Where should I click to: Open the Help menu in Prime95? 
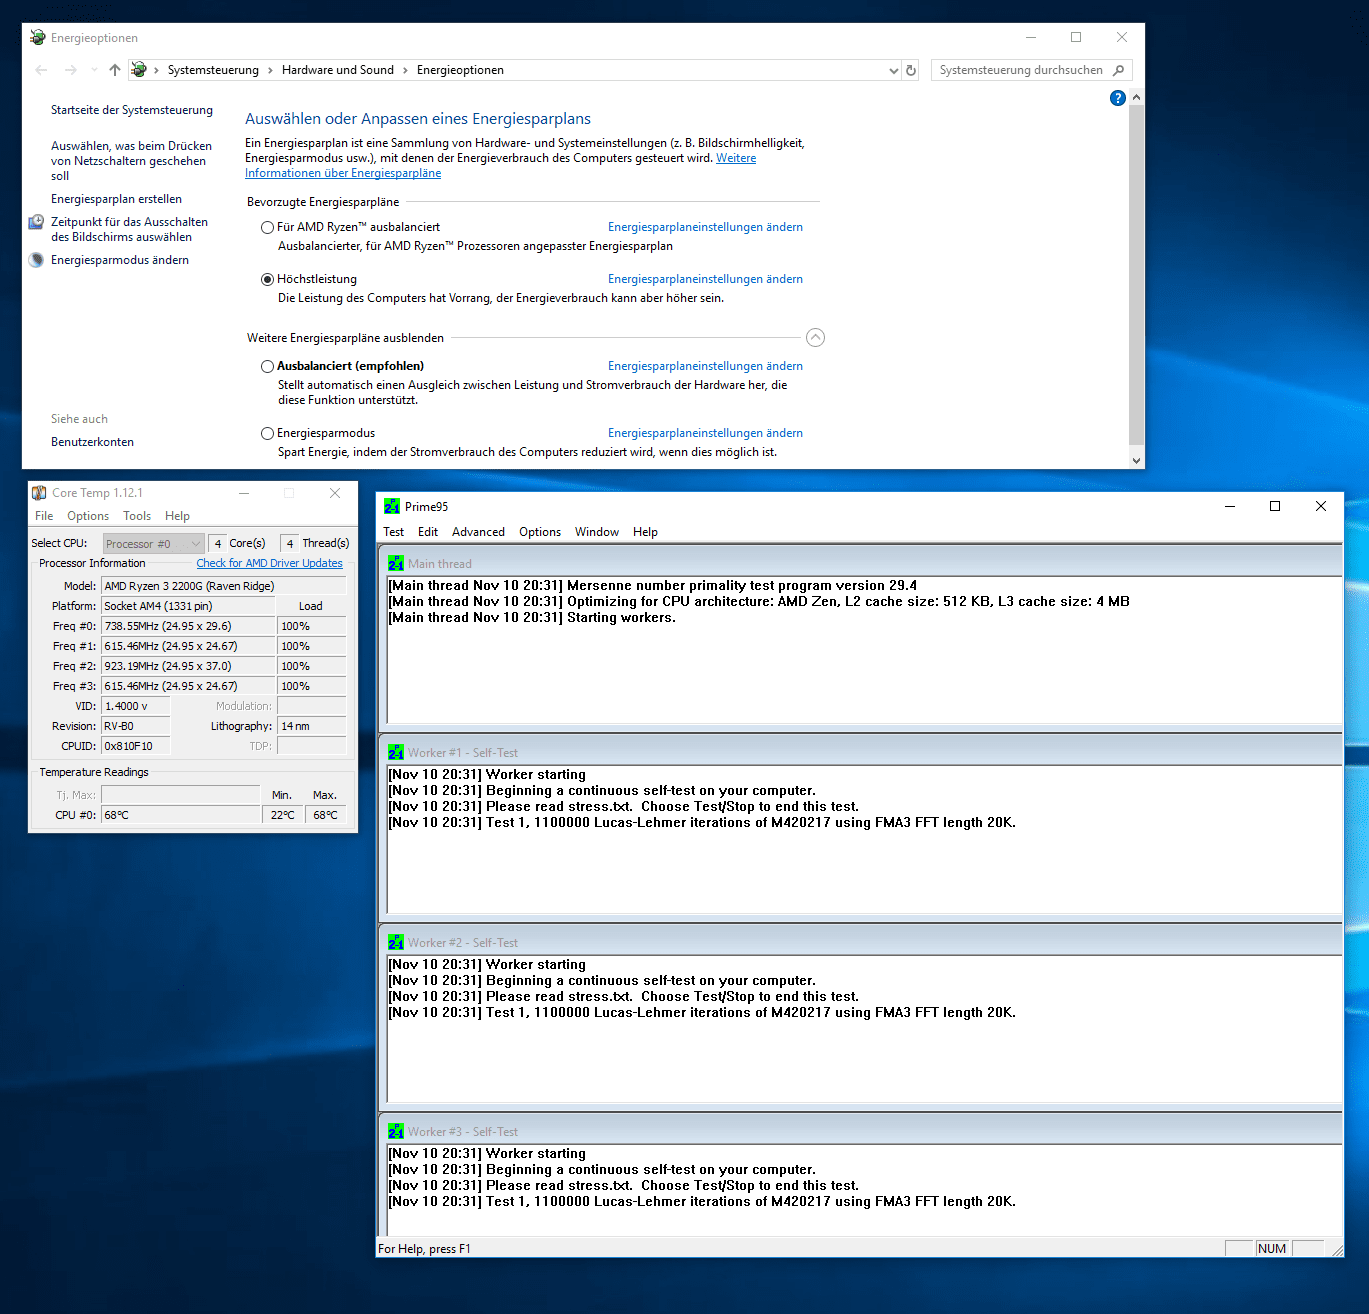[x=645, y=532]
